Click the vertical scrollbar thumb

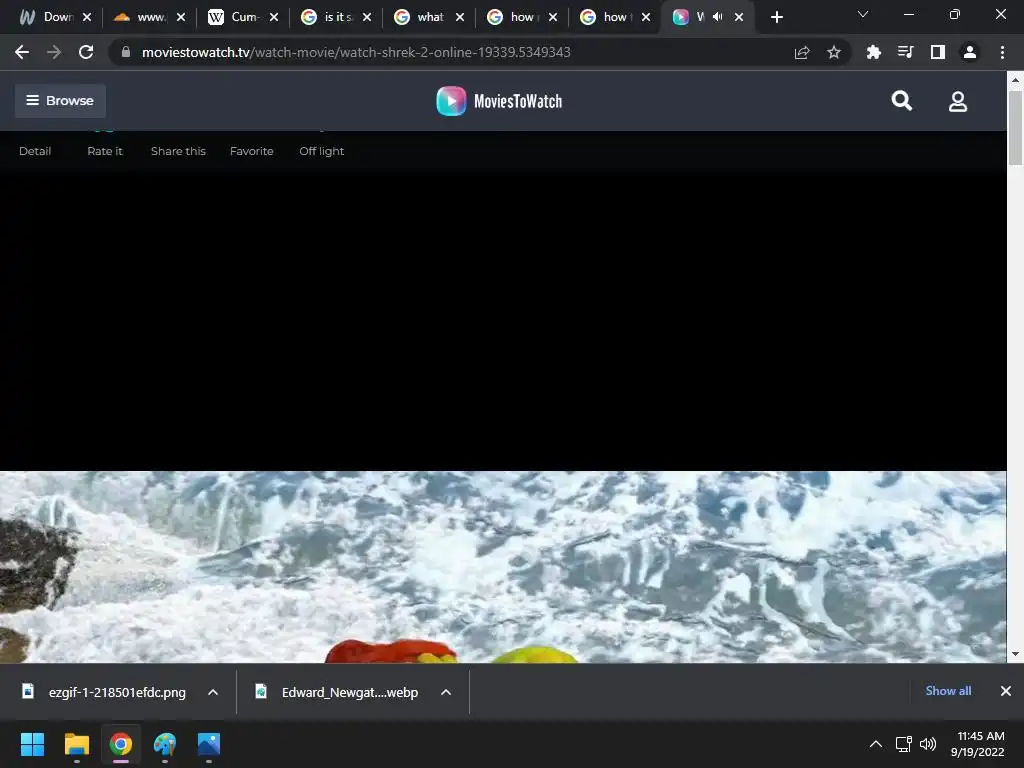coord(1015,127)
